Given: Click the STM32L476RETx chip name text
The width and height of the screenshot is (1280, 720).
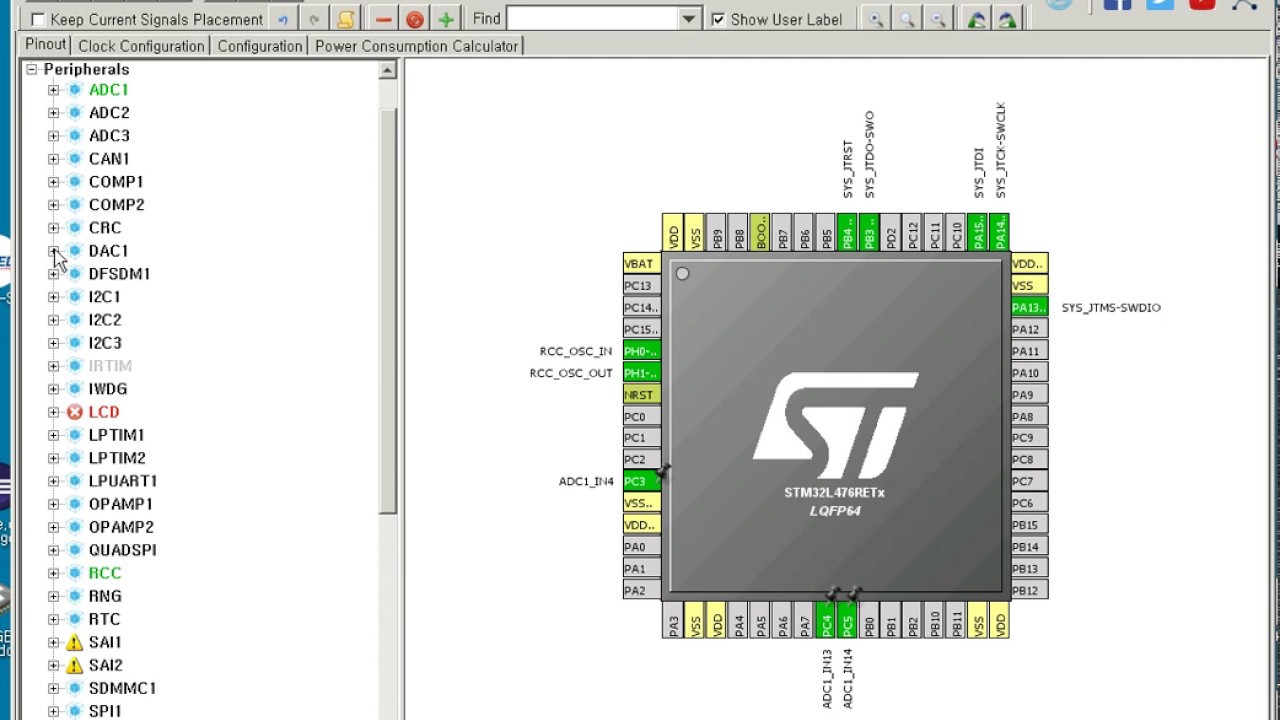Looking at the screenshot, I should [x=834, y=492].
